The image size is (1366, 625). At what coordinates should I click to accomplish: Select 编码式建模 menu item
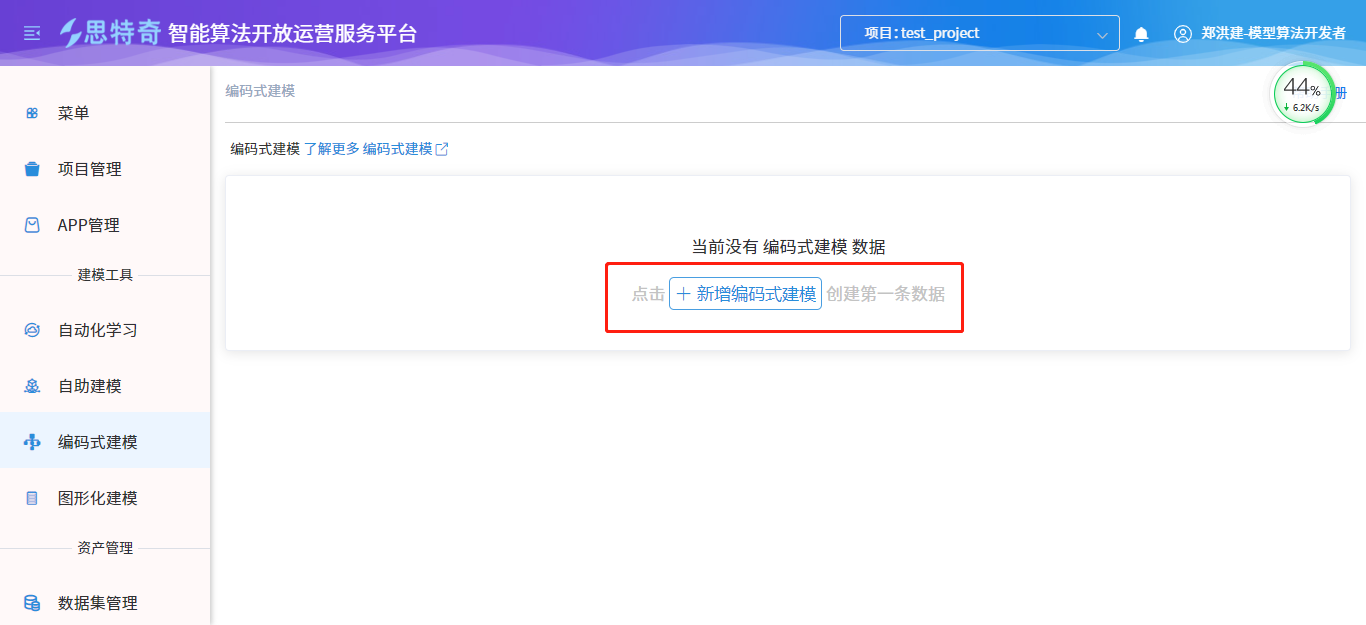pos(105,442)
